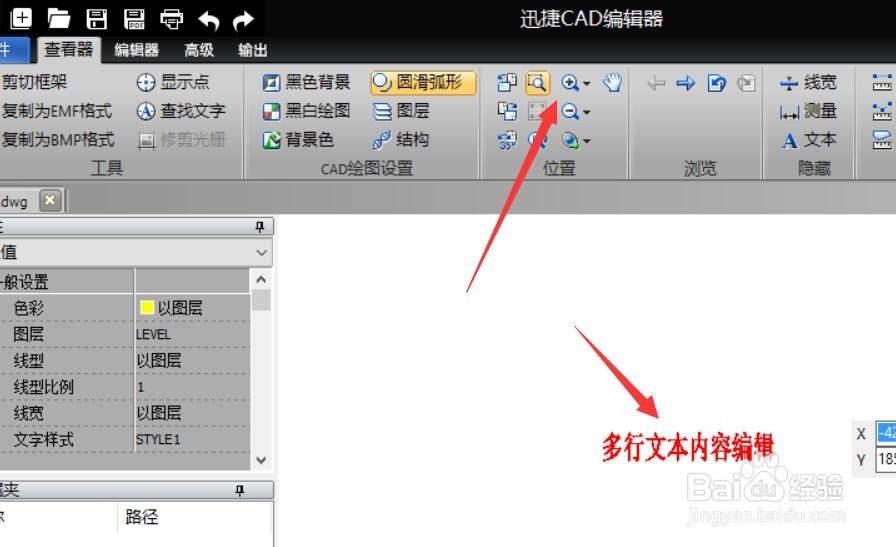896x547 pixels.
Task: Undo the last action
Action: coord(208,21)
